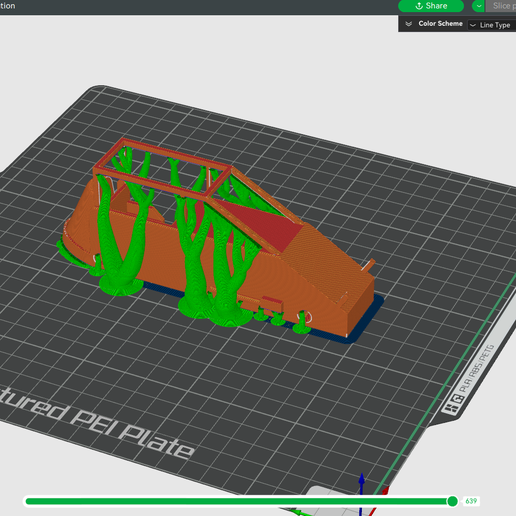Open the dropdown arrow beside Share
This screenshot has height=516, width=516.
click(x=479, y=6)
